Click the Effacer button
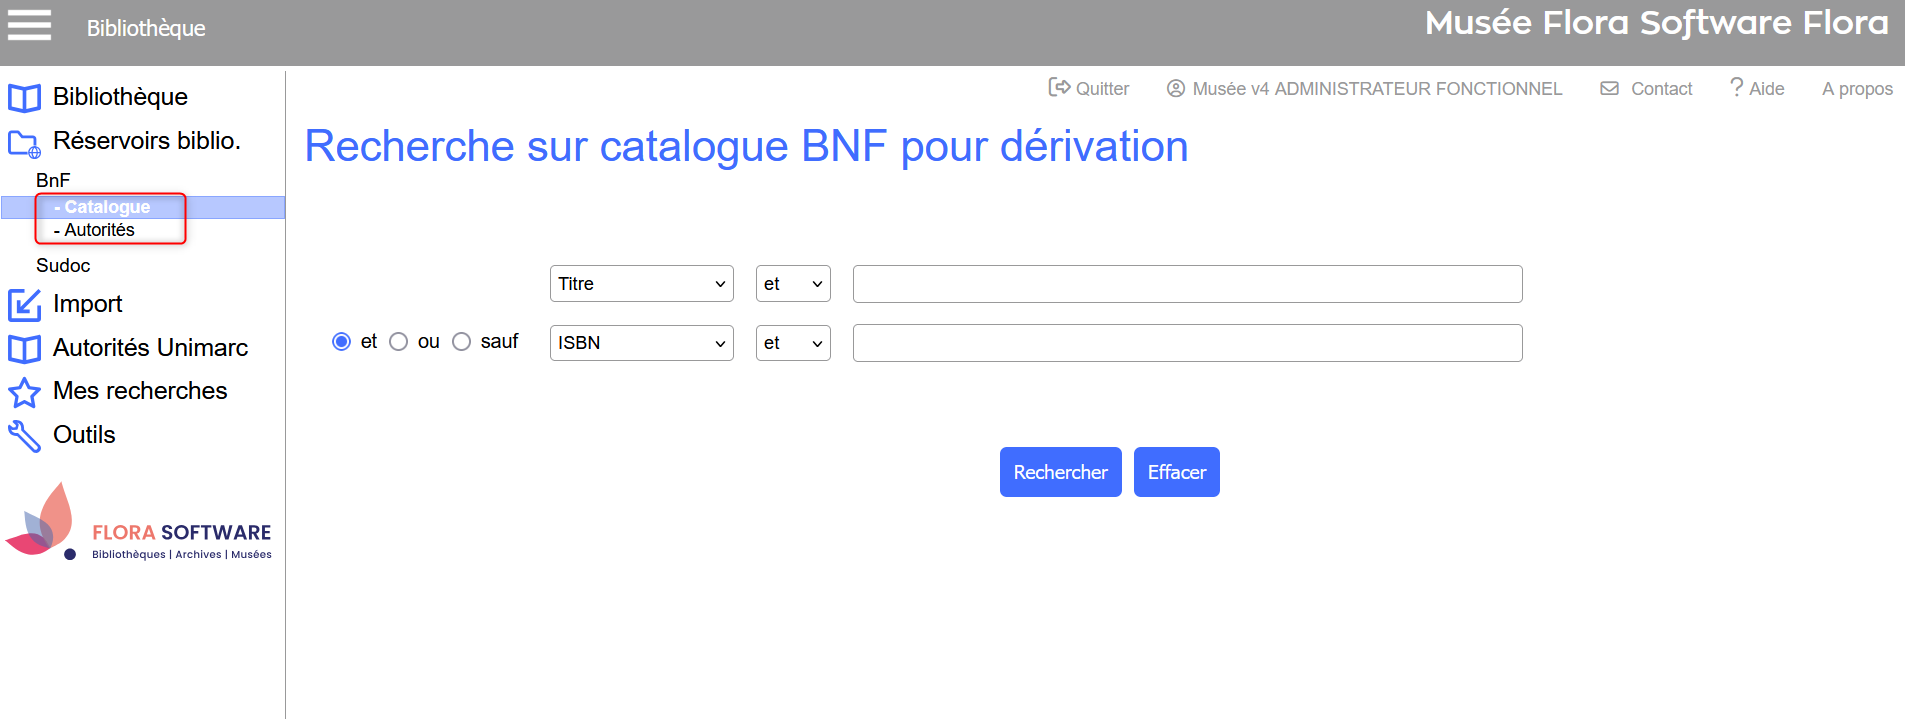Screen dimensions: 1905x719 (1176, 472)
